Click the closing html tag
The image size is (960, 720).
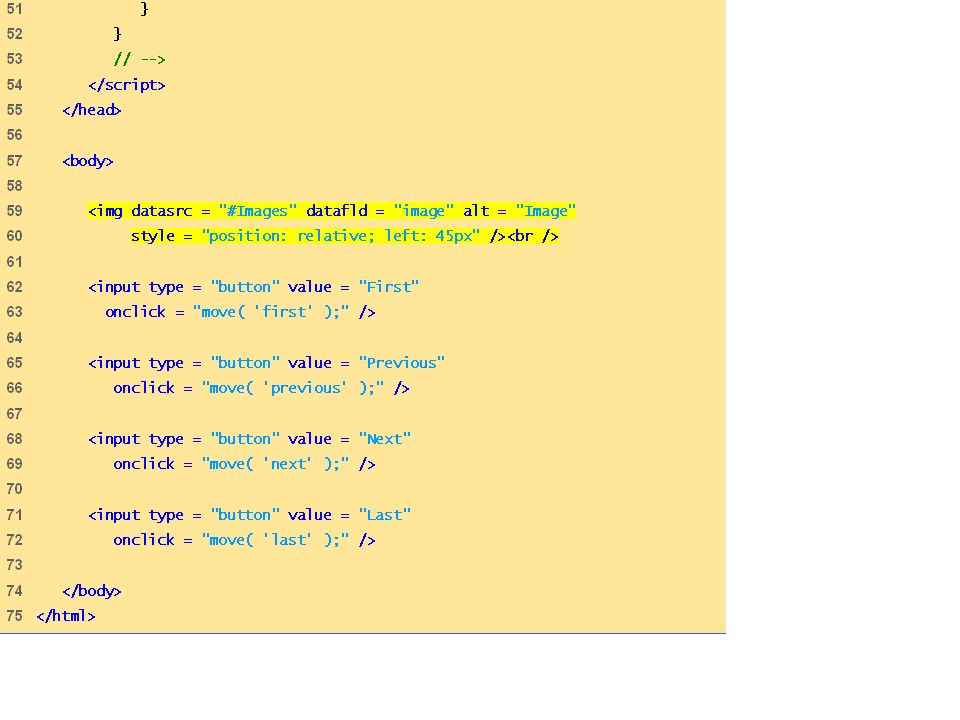[66, 617]
